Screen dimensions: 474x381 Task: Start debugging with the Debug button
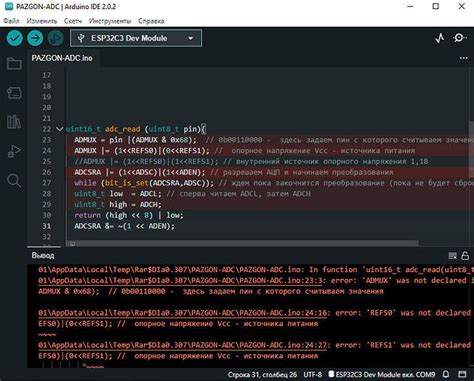[56, 38]
